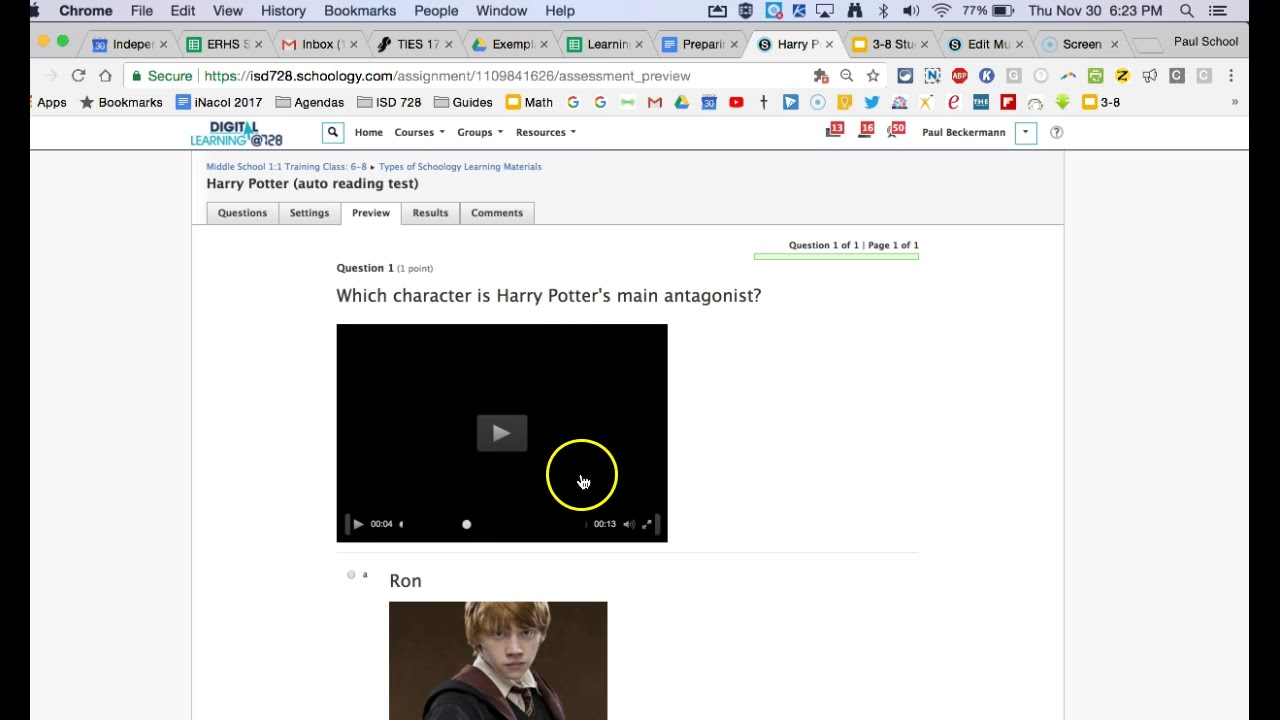Open the Google Drive bookmark icon

tap(682, 102)
